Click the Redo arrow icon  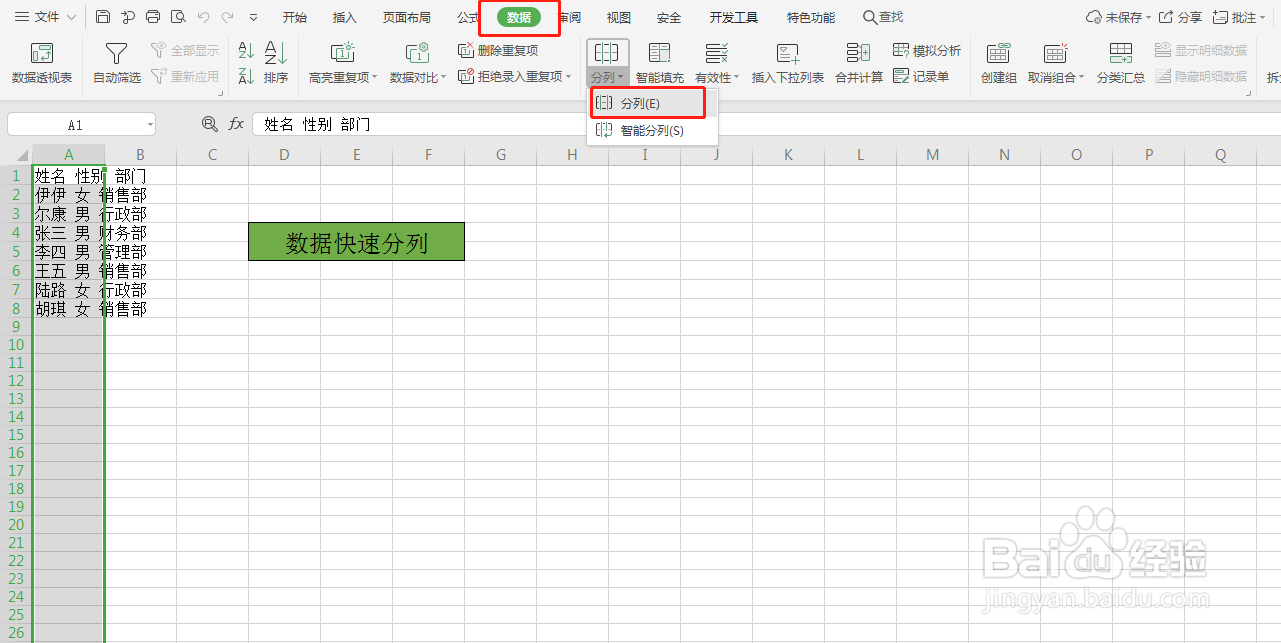tap(227, 17)
